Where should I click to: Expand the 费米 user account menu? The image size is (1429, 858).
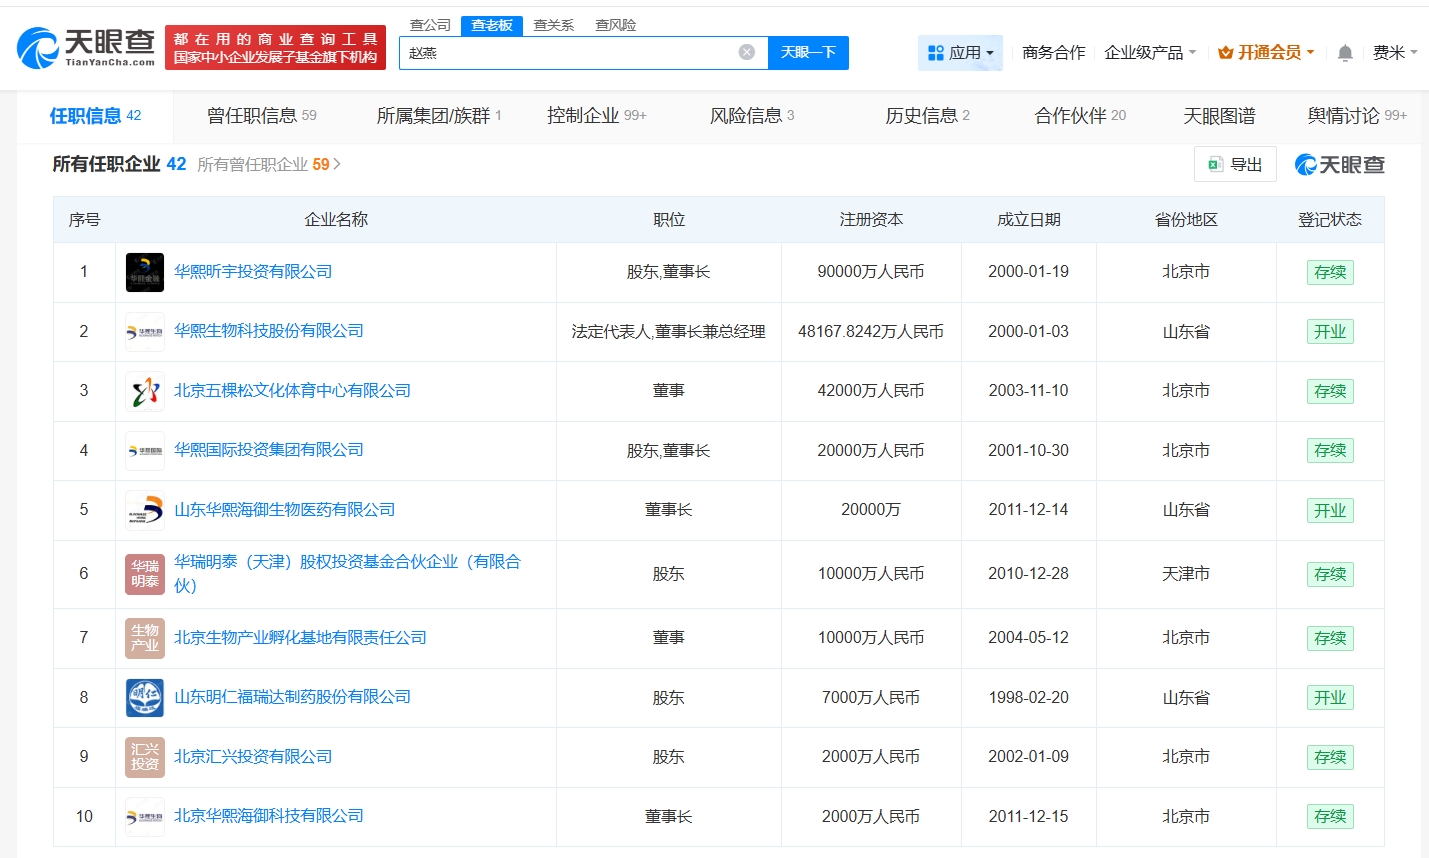tap(1394, 53)
